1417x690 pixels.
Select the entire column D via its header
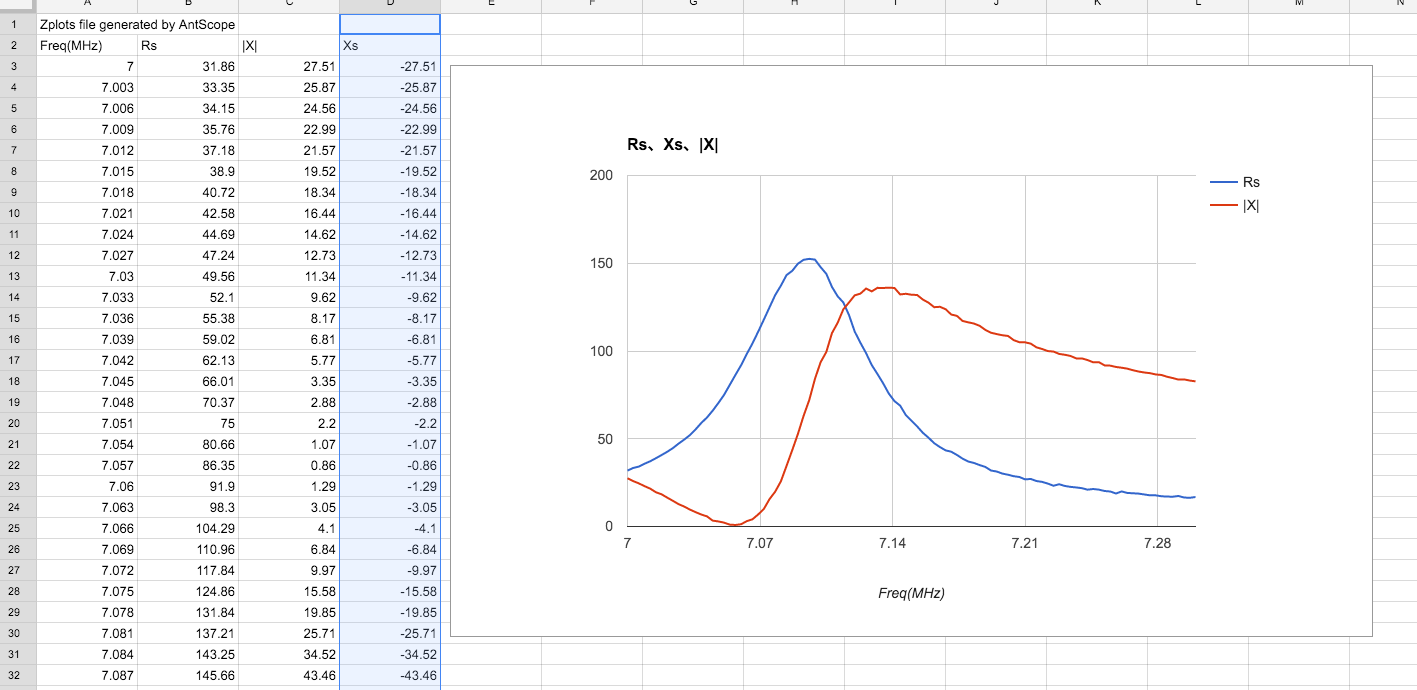[x=390, y=5]
